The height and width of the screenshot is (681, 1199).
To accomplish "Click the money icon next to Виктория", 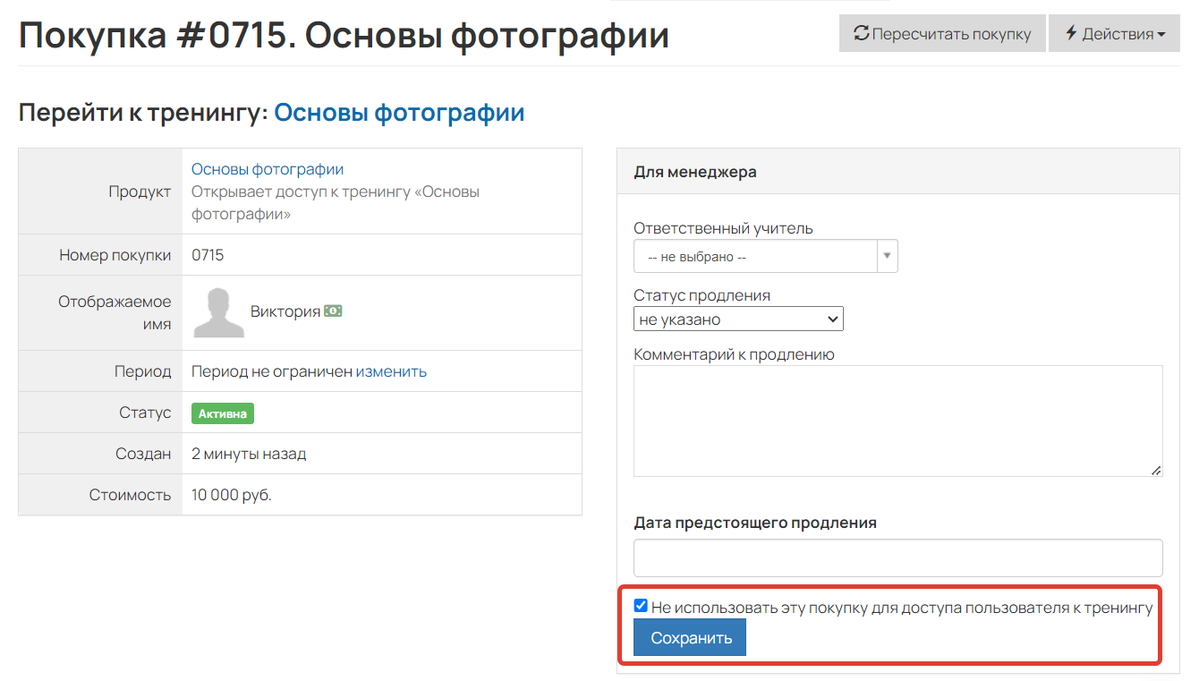I will [333, 311].
